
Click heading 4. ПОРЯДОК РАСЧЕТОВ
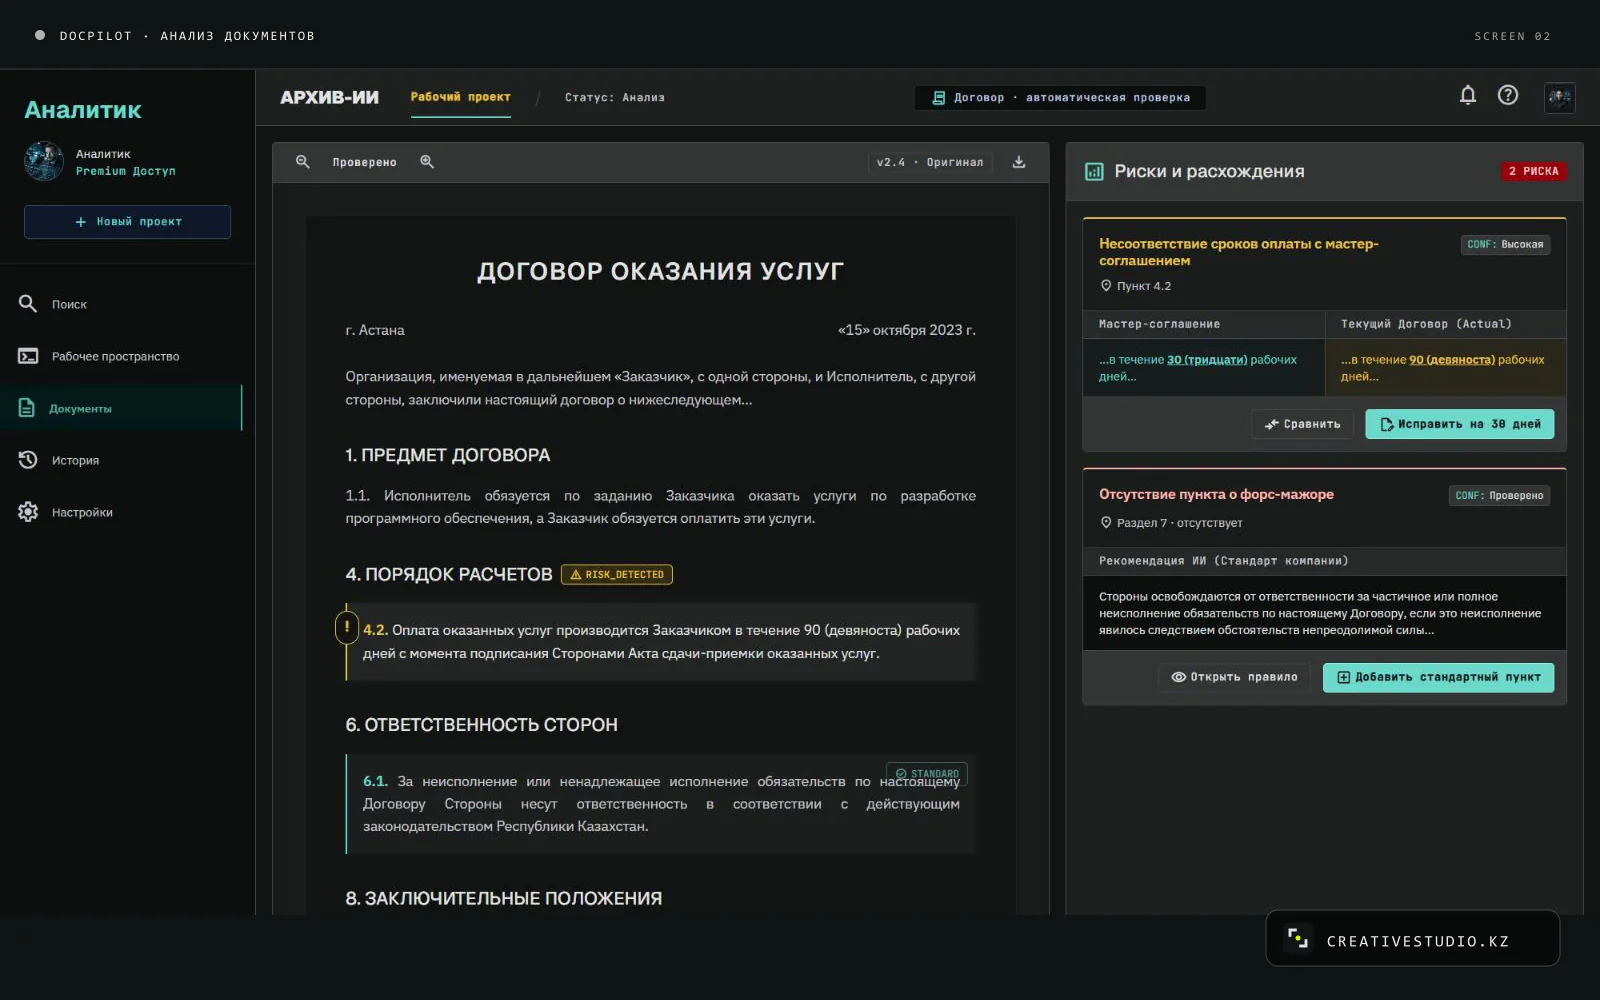click(x=449, y=575)
